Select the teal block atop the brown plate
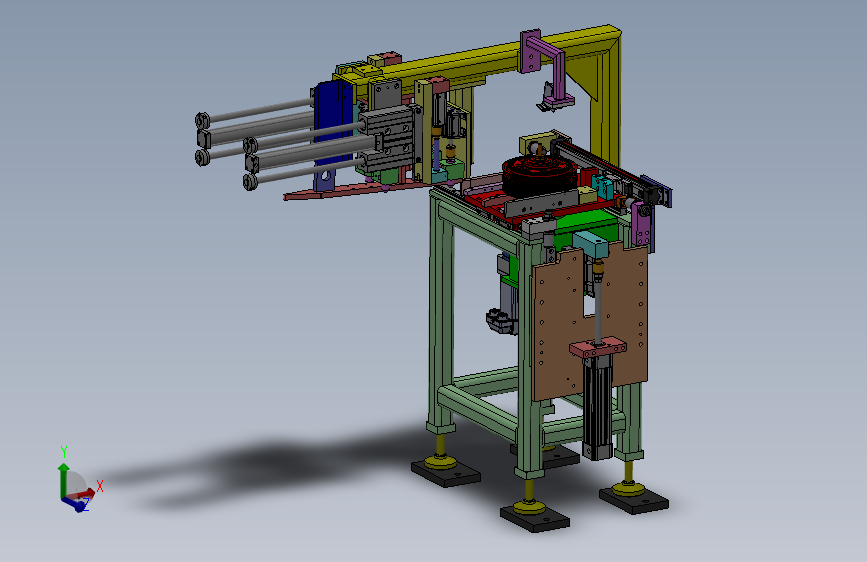This screenshot has height=562, width=867. point(591,244)
